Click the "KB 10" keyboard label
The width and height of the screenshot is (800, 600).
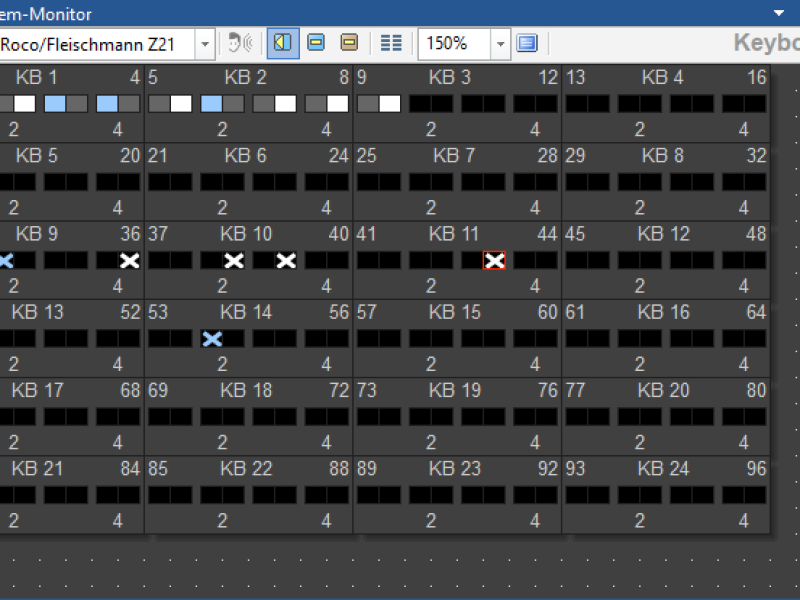coord(246,234)
